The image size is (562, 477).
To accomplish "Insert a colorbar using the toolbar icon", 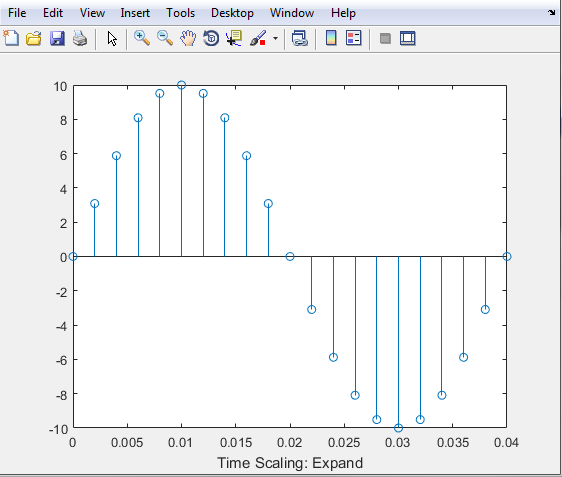I will pyautogui.click(x=331, y=38).
